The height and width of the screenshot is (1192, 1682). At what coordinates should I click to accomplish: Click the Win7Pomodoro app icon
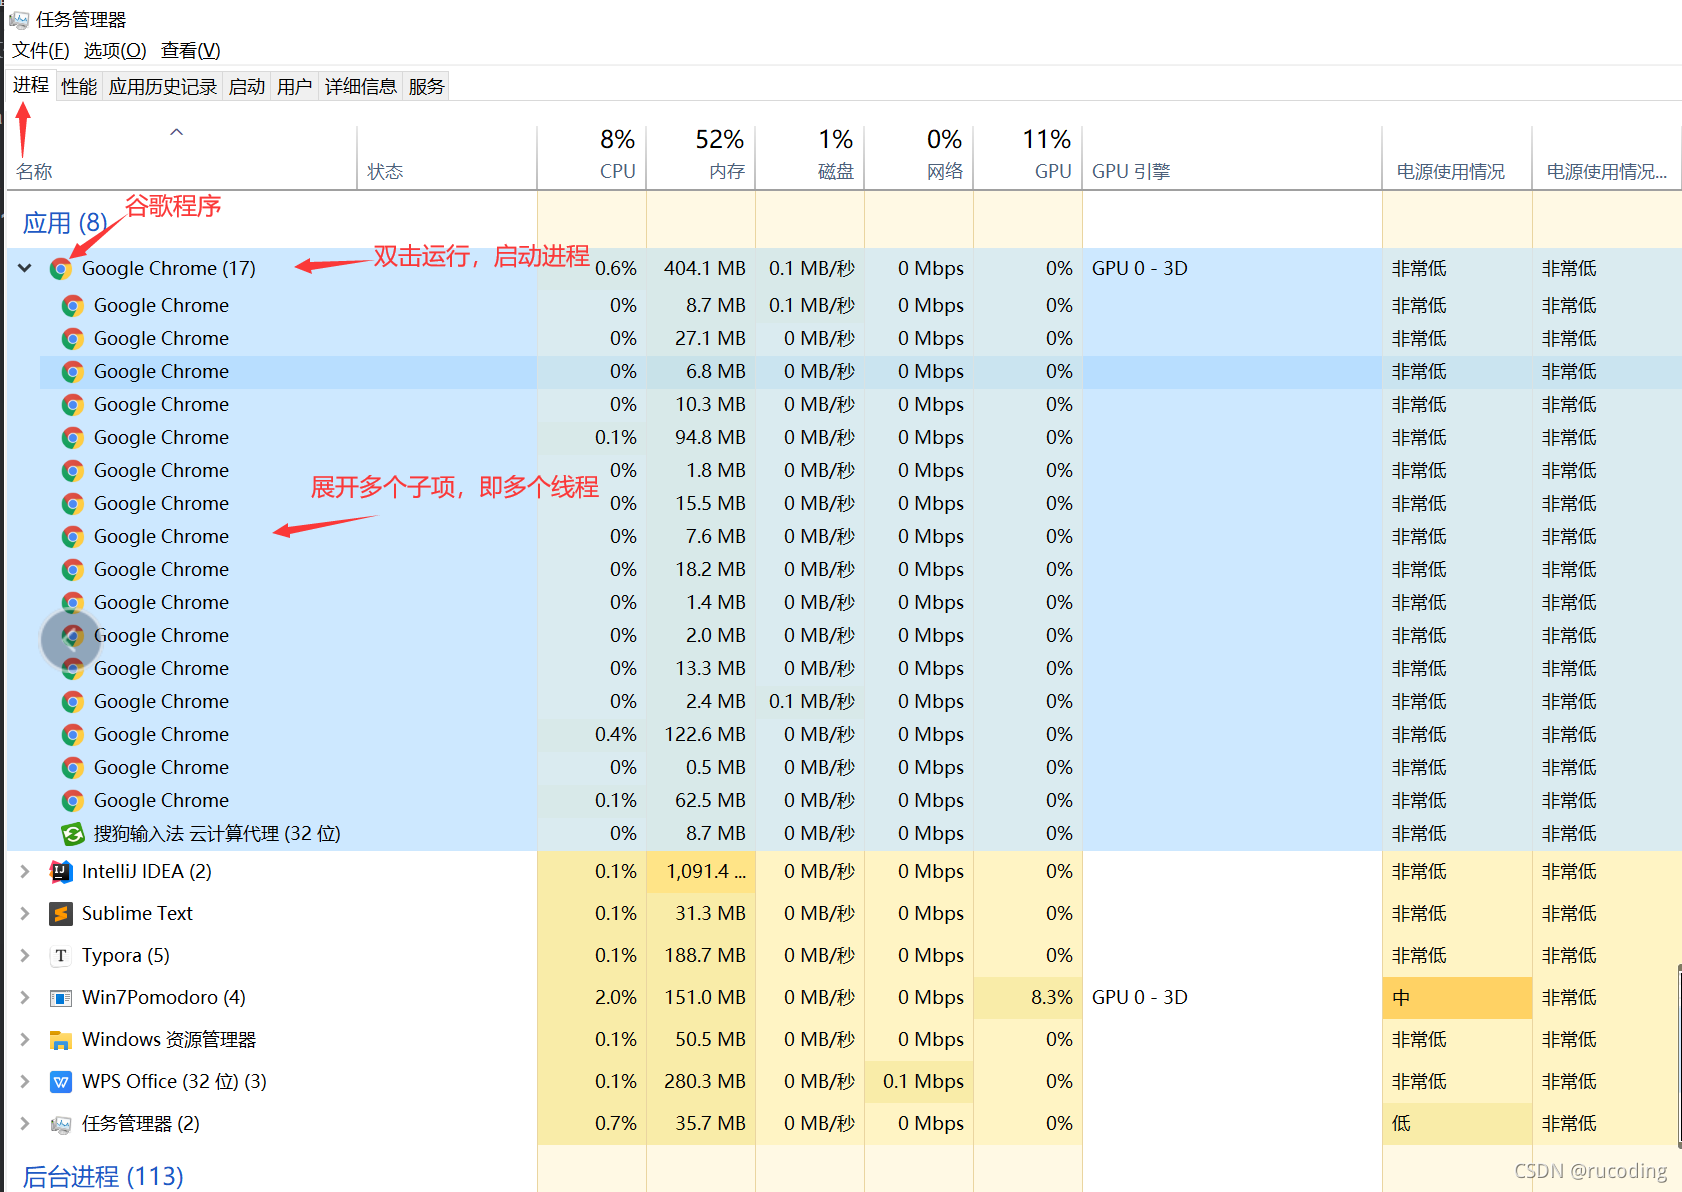pyautogui.click(x=60, y=998)
